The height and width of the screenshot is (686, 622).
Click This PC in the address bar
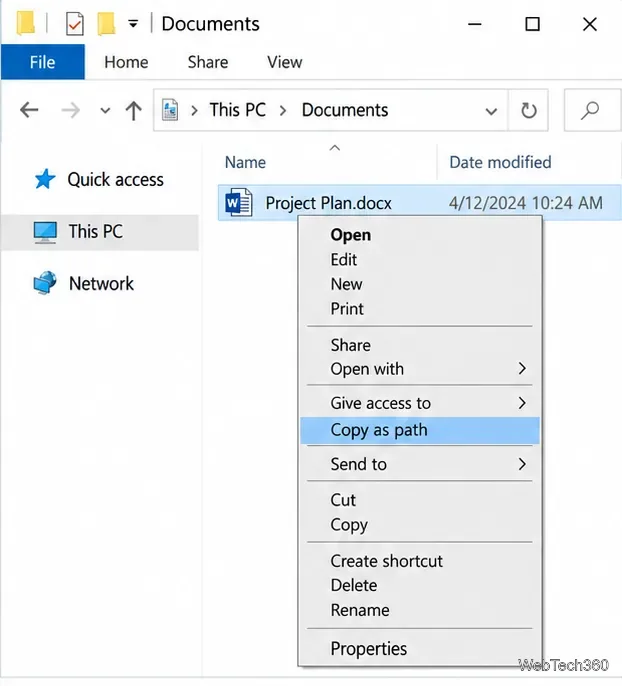(x=238, y=110)
